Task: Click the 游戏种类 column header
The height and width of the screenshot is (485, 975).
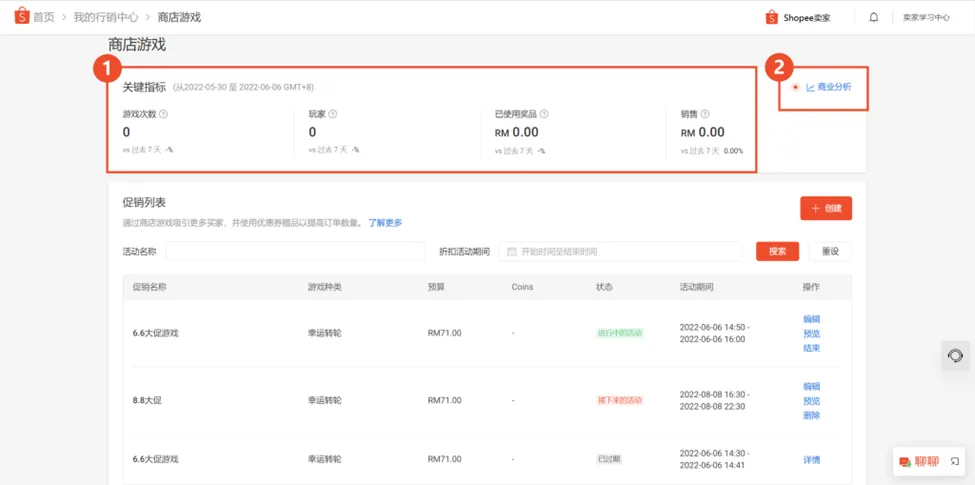Action: [325, 287]
